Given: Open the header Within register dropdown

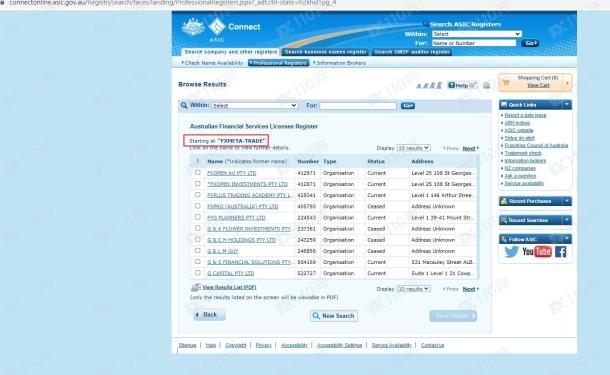Looking at the screenshot, I should click(x=477, y=34).
